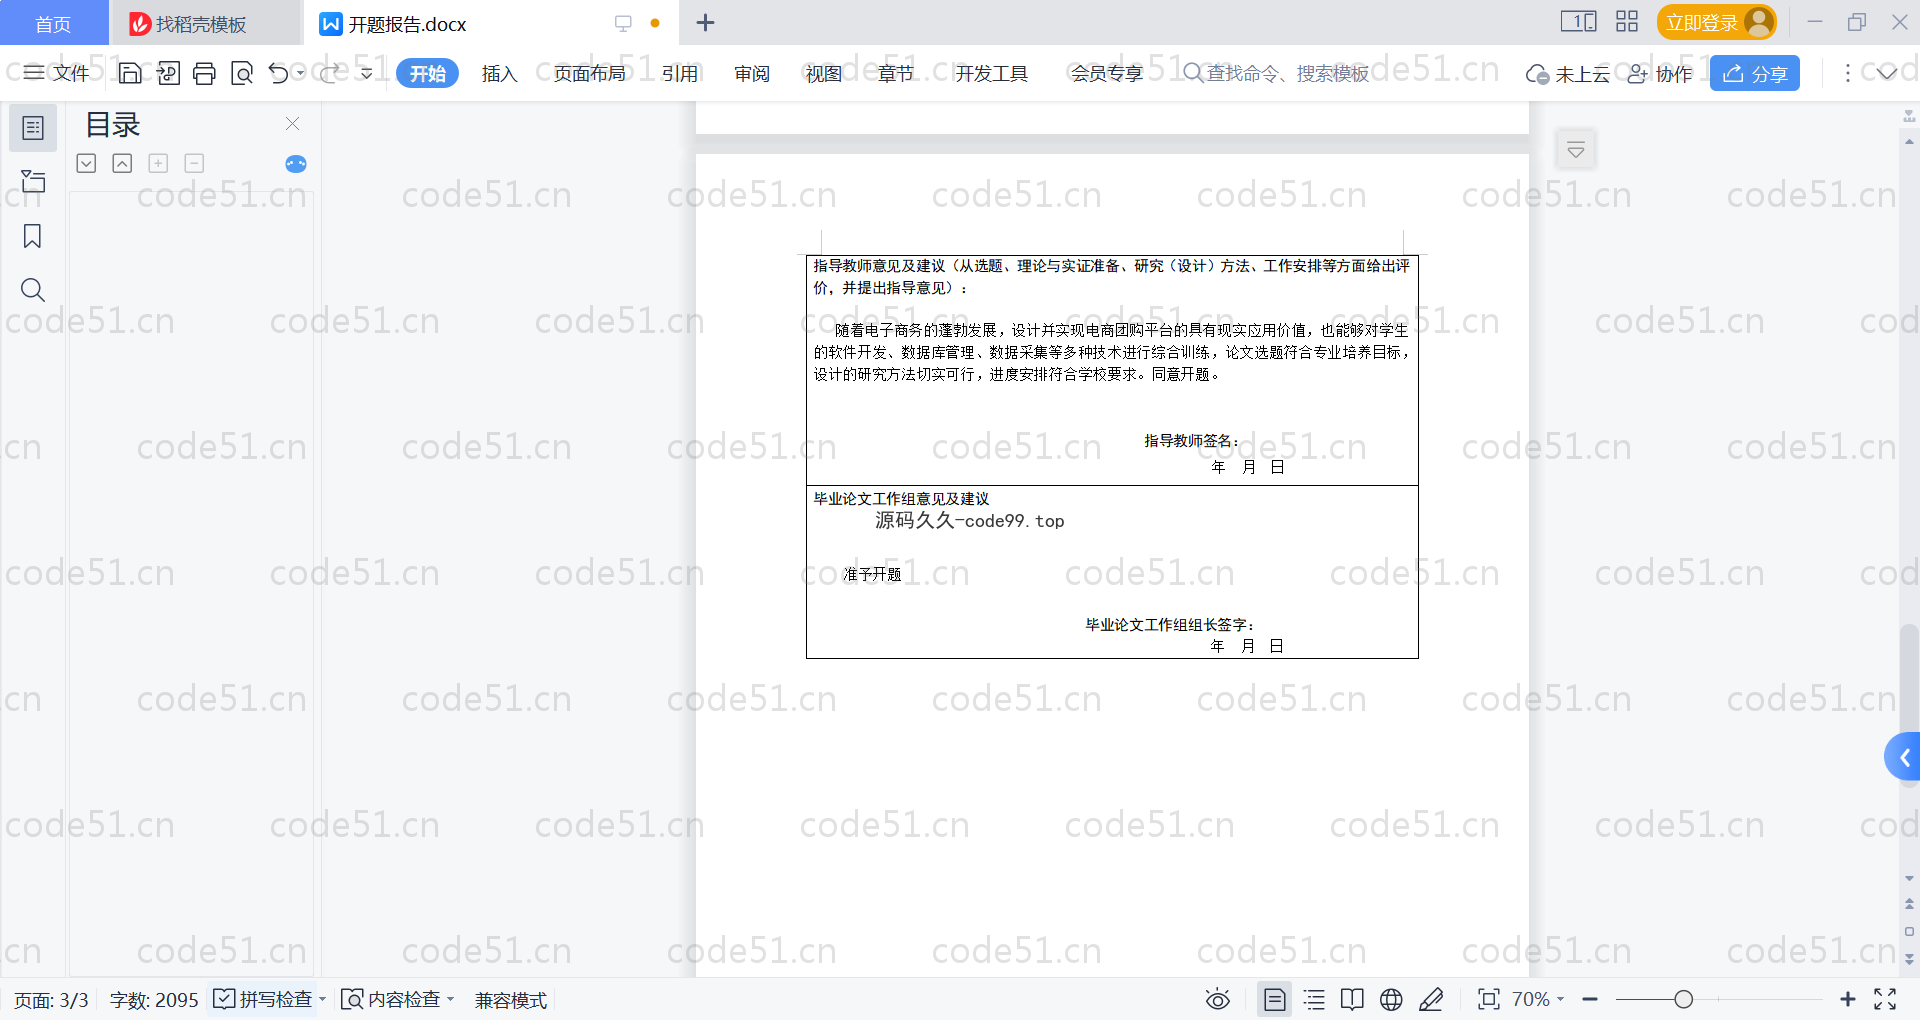
Task: Toggle 拼写检查 in status bar
Action: coord(263,1000)
